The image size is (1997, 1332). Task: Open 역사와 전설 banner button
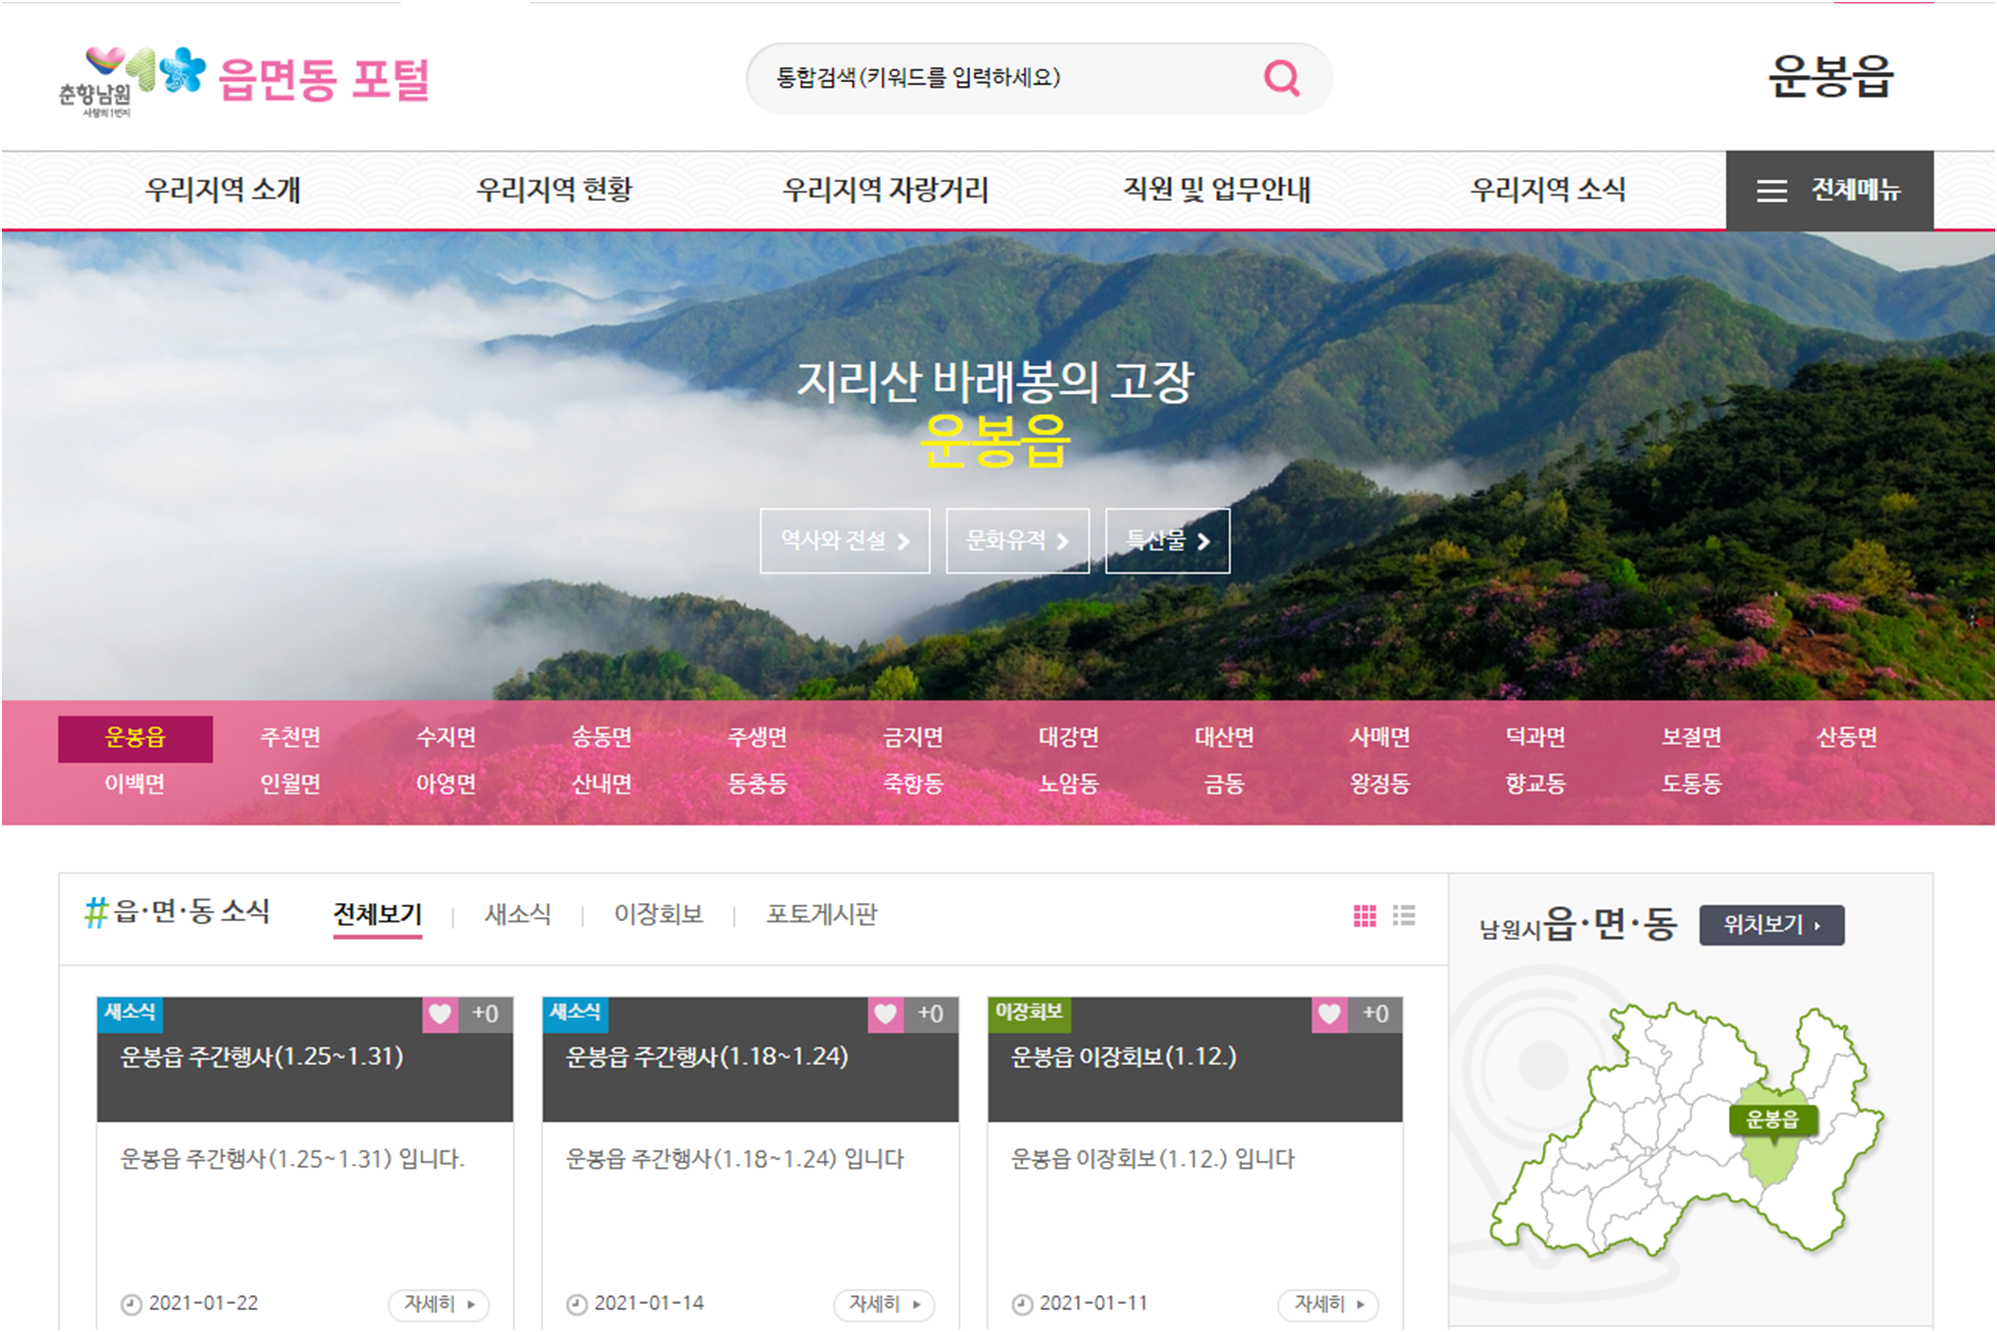[x=844, y=541]
